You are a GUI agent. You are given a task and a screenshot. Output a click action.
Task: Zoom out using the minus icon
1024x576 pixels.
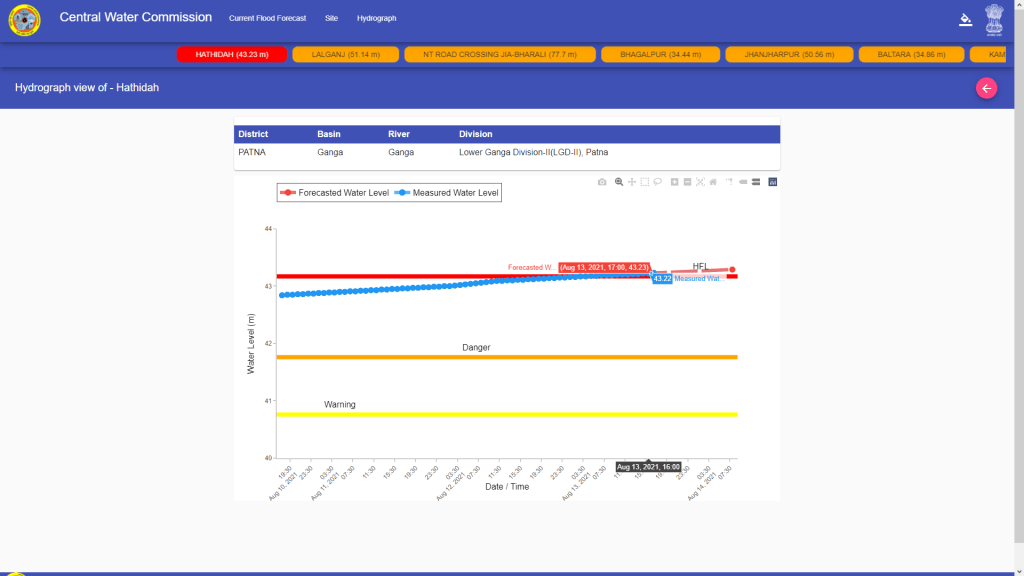pyautogui.click(x=688, y=182)
